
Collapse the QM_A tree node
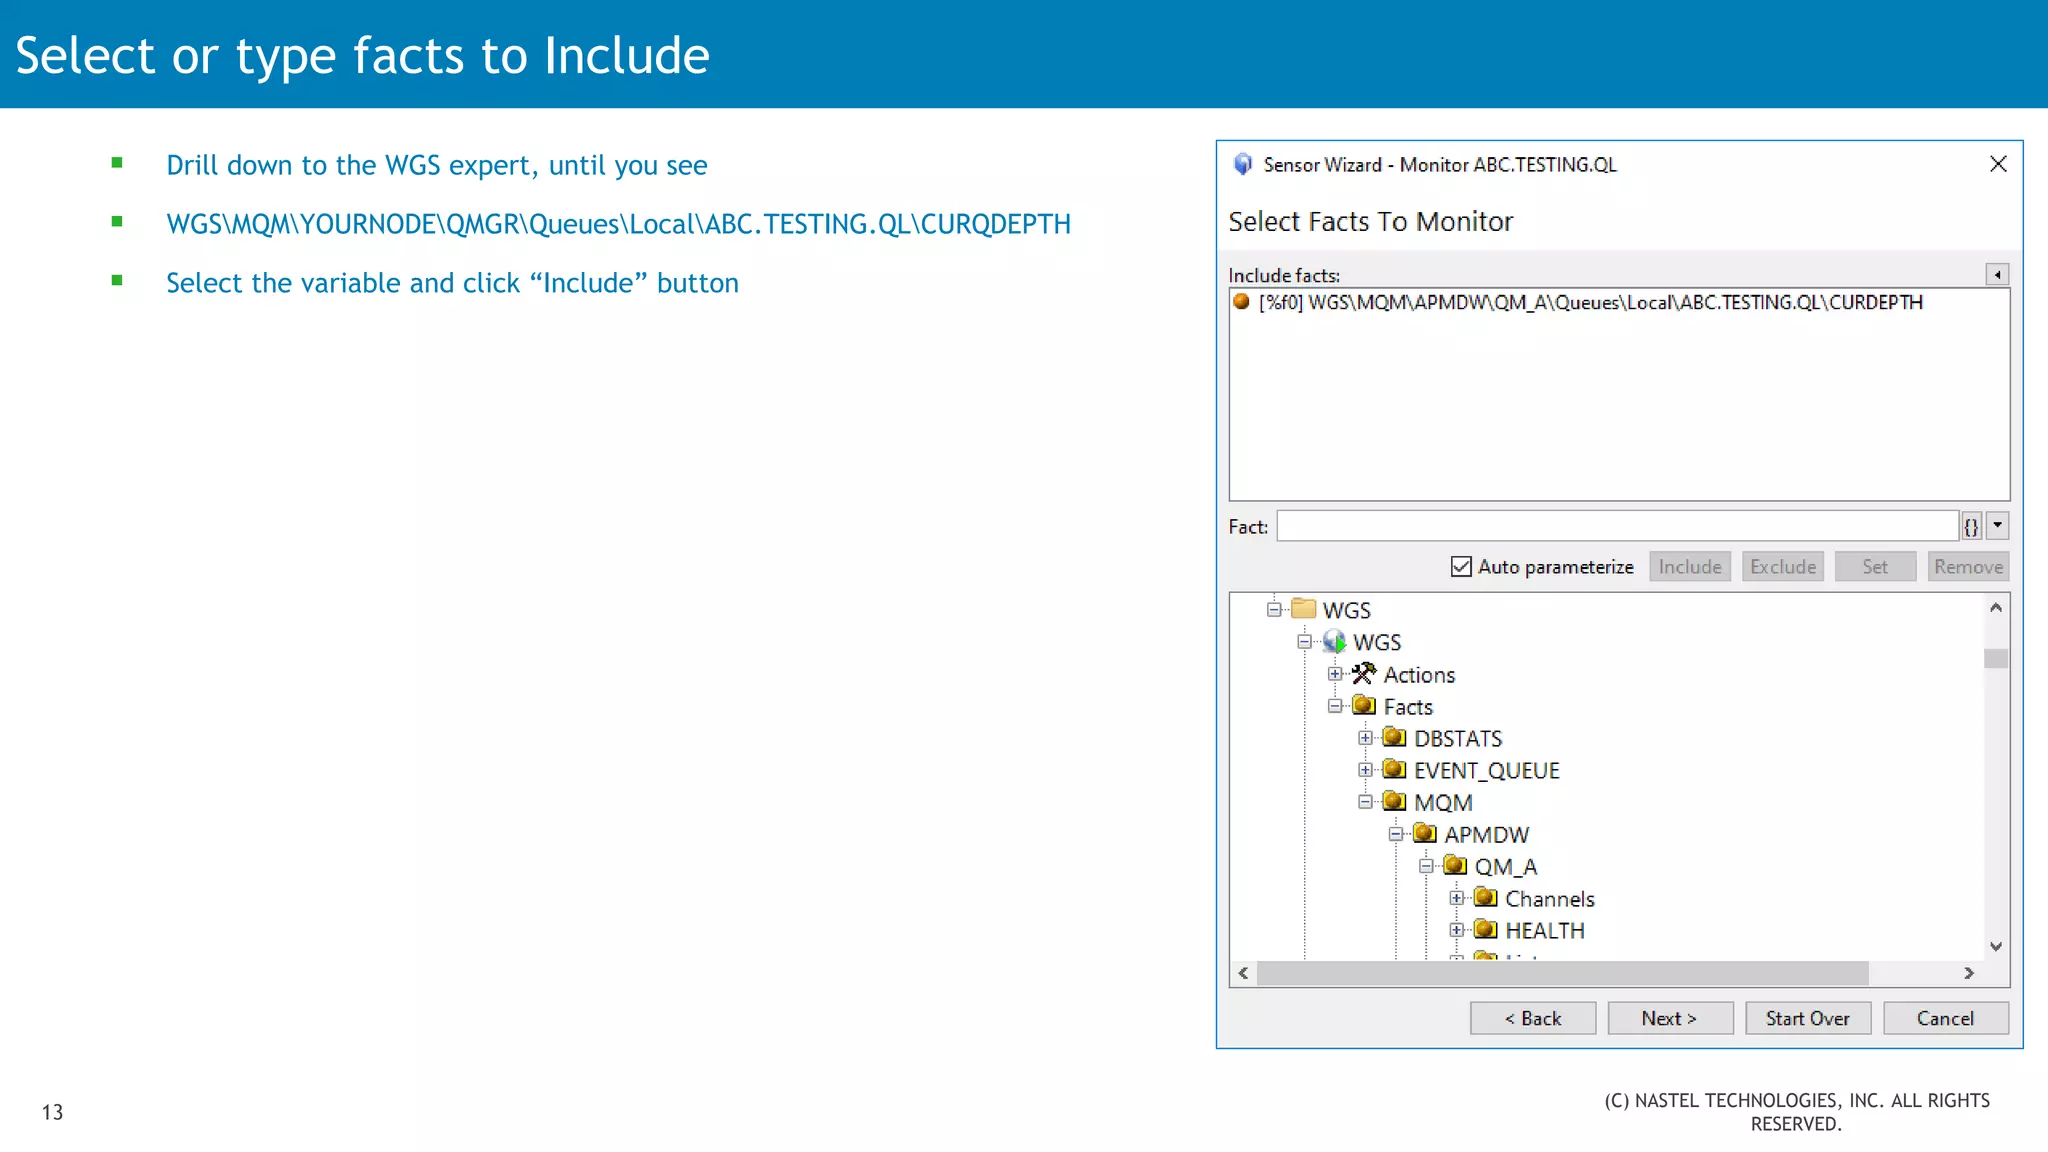1426,866
